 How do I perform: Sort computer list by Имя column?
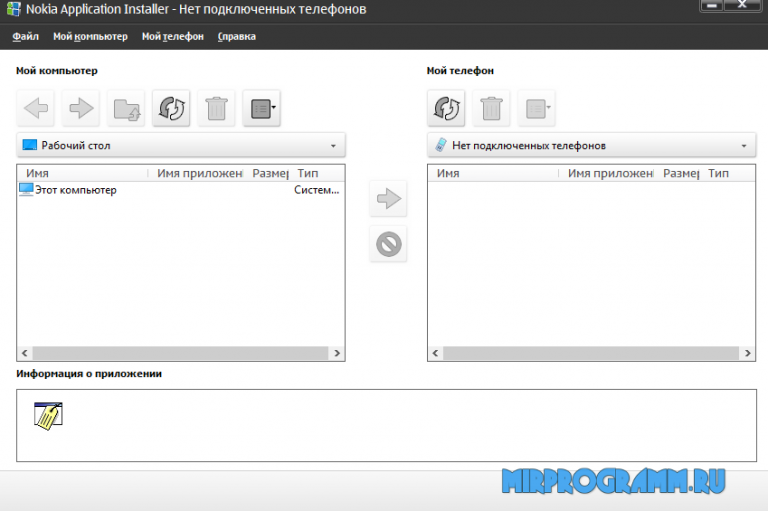(82, 173)
